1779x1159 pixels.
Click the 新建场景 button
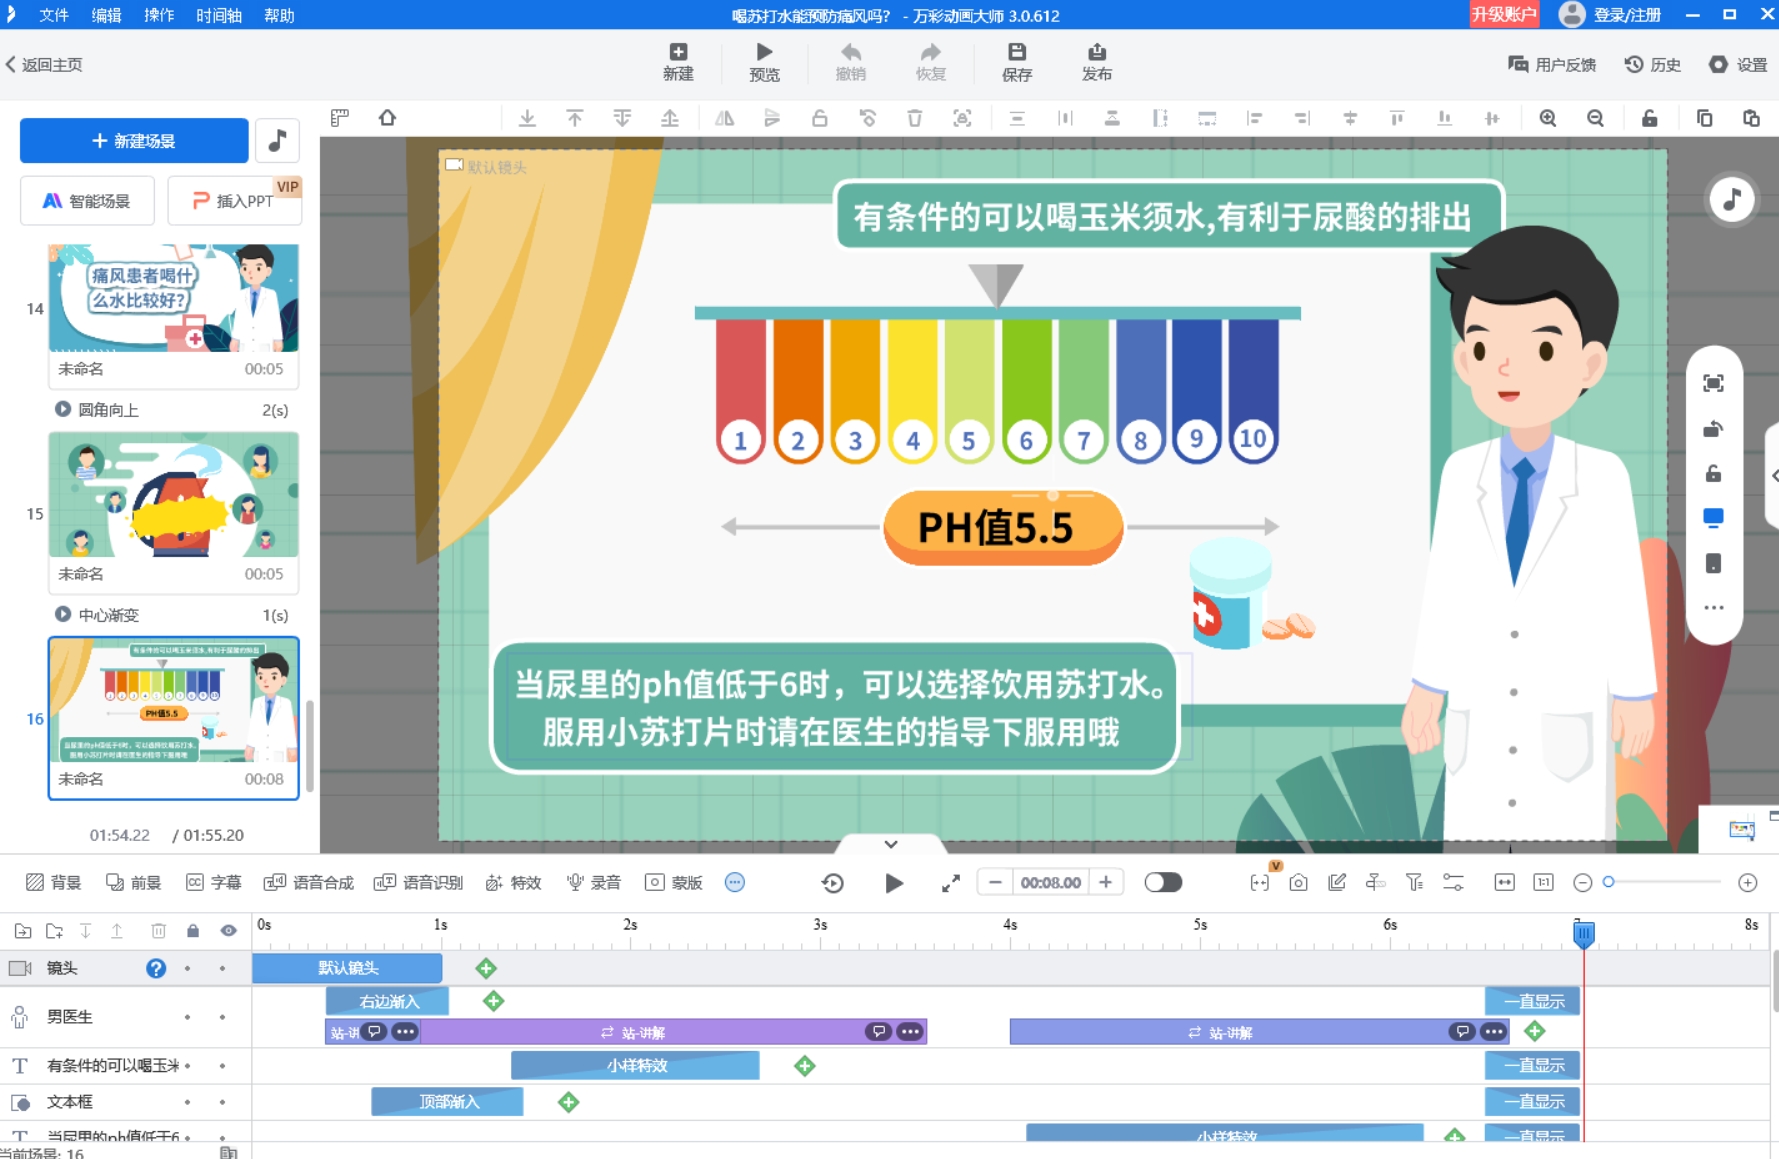[x=134, y=141]
